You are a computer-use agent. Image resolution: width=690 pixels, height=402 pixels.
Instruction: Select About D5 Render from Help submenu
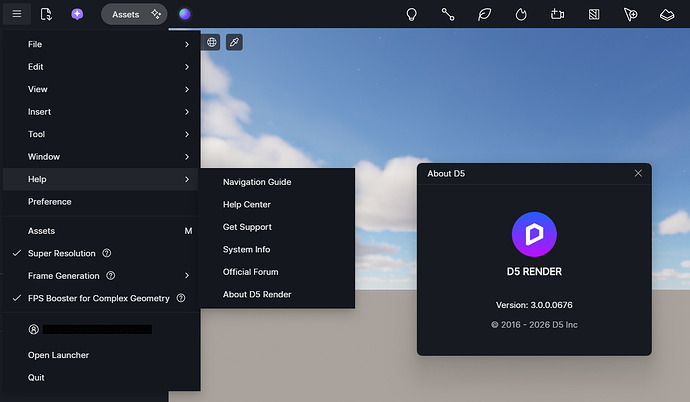[x=257, y=294]
